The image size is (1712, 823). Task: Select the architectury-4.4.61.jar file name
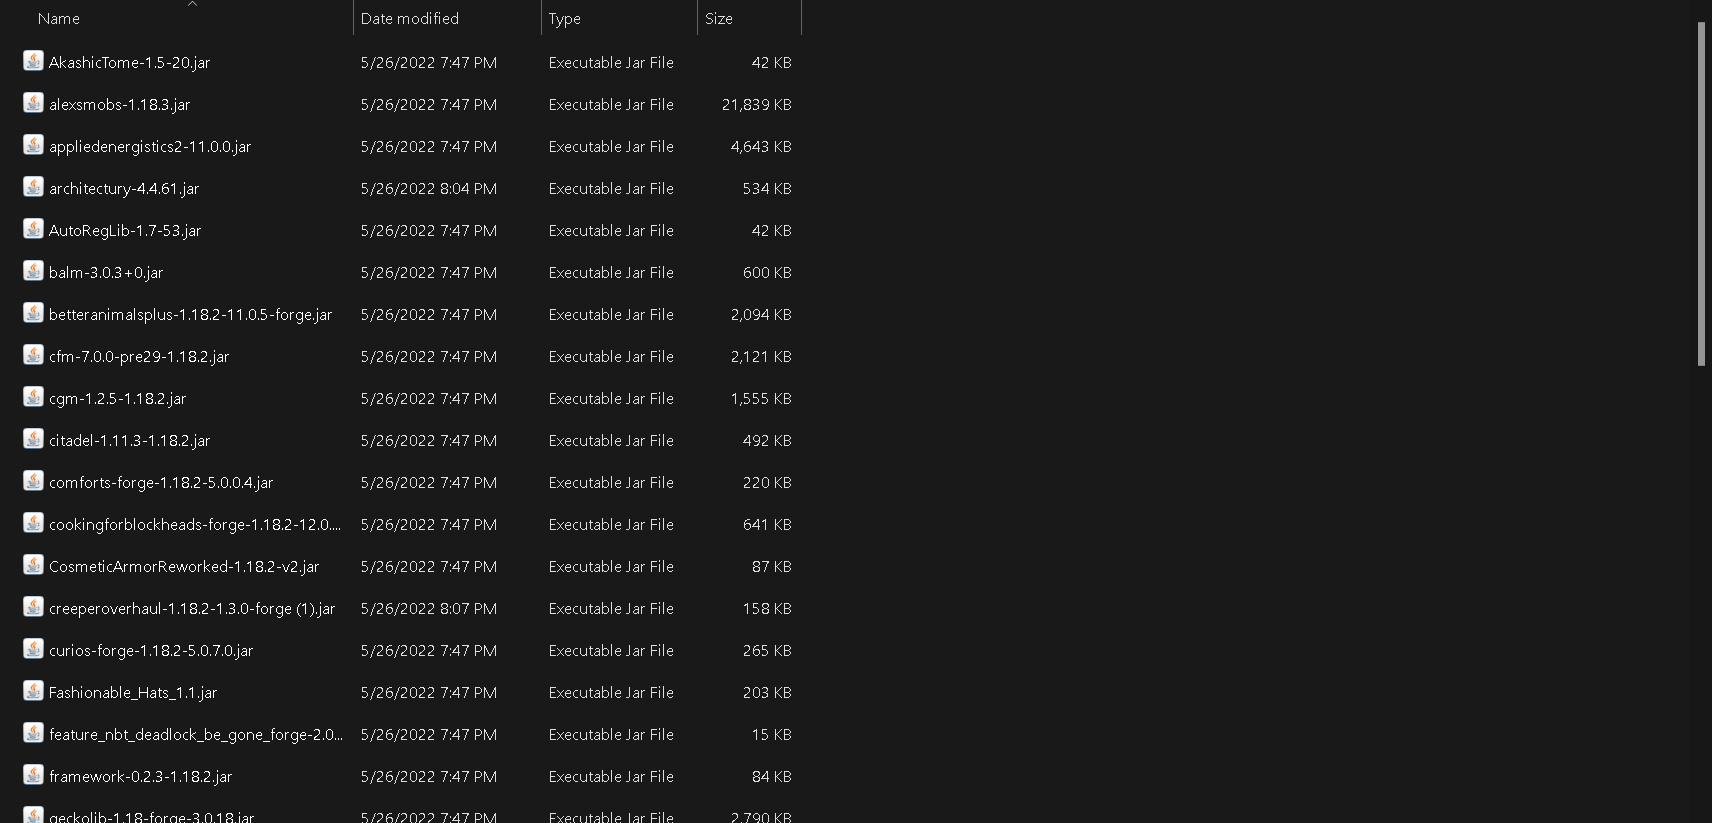124,188
